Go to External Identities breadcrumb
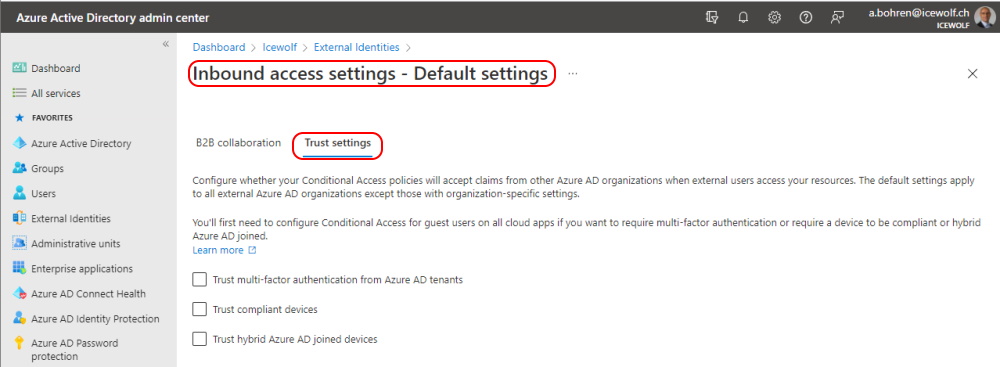 357,47
